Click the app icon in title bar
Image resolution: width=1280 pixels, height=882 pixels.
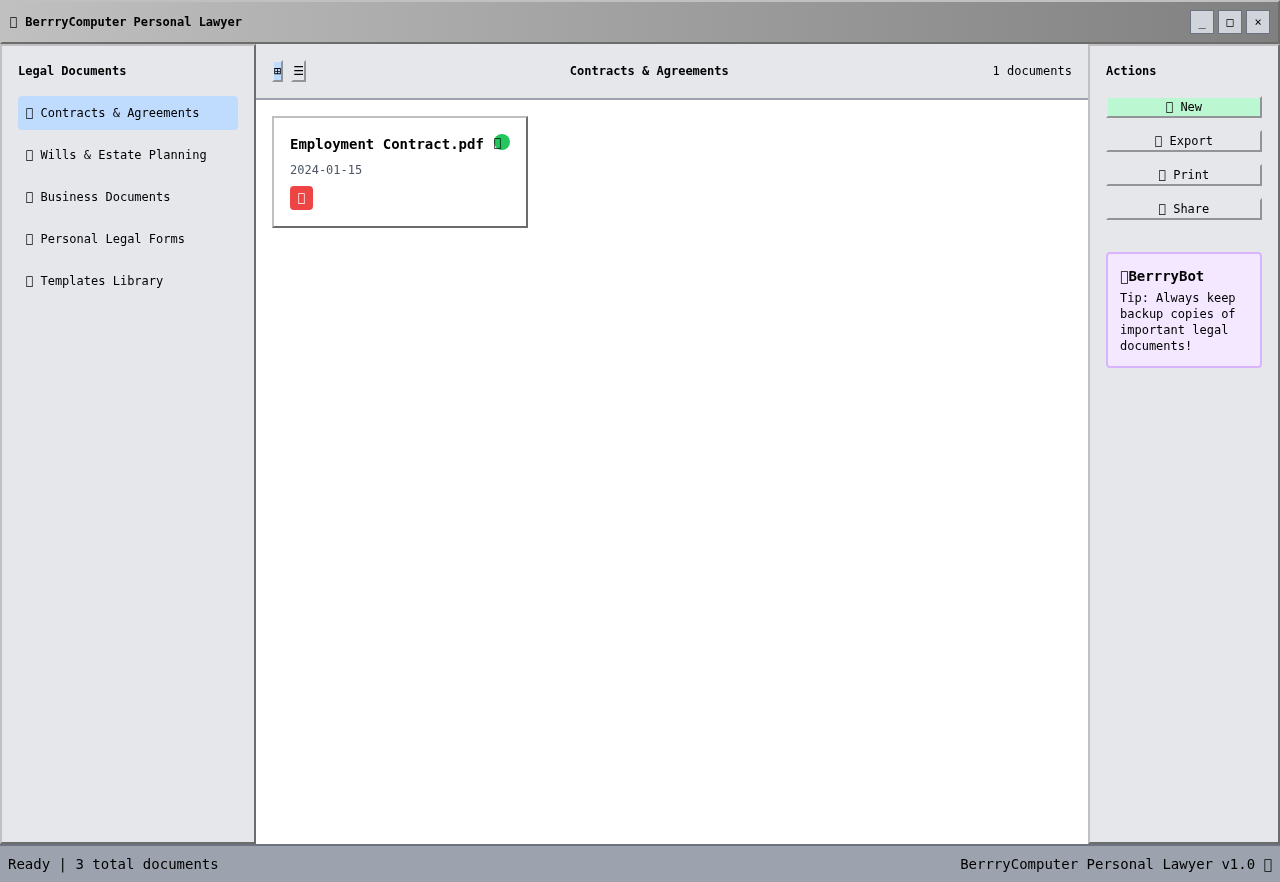[x=13, y=22]
